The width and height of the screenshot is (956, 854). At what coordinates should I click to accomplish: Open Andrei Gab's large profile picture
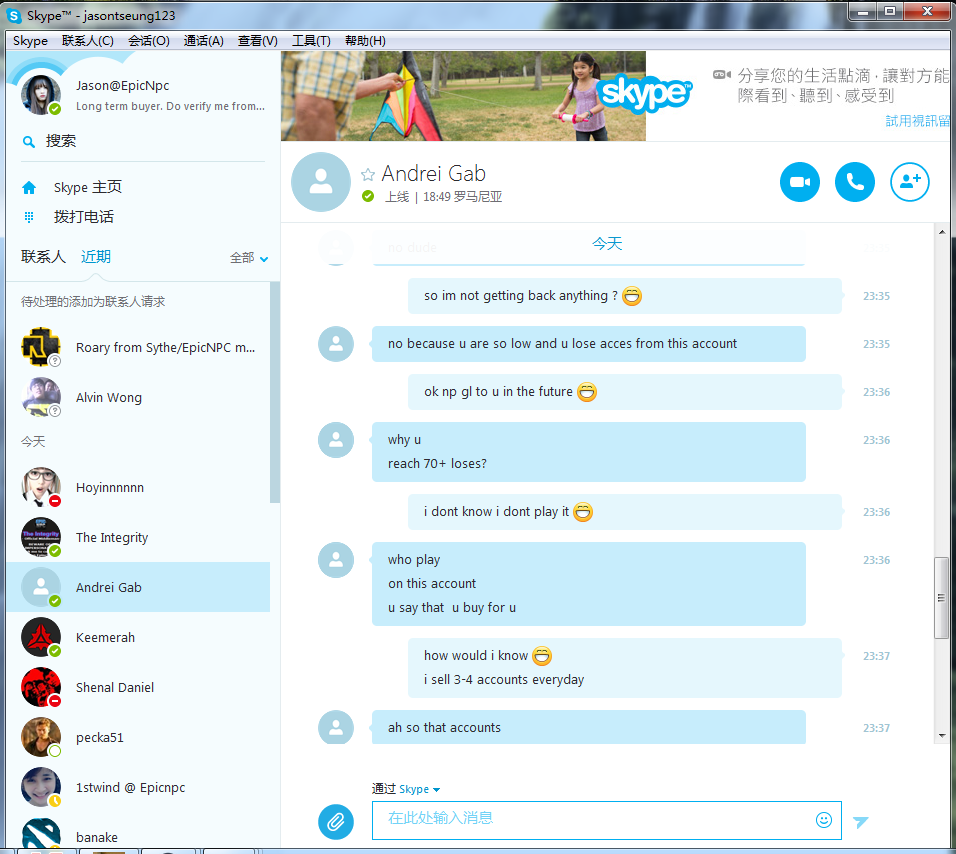tap(321, 182)
